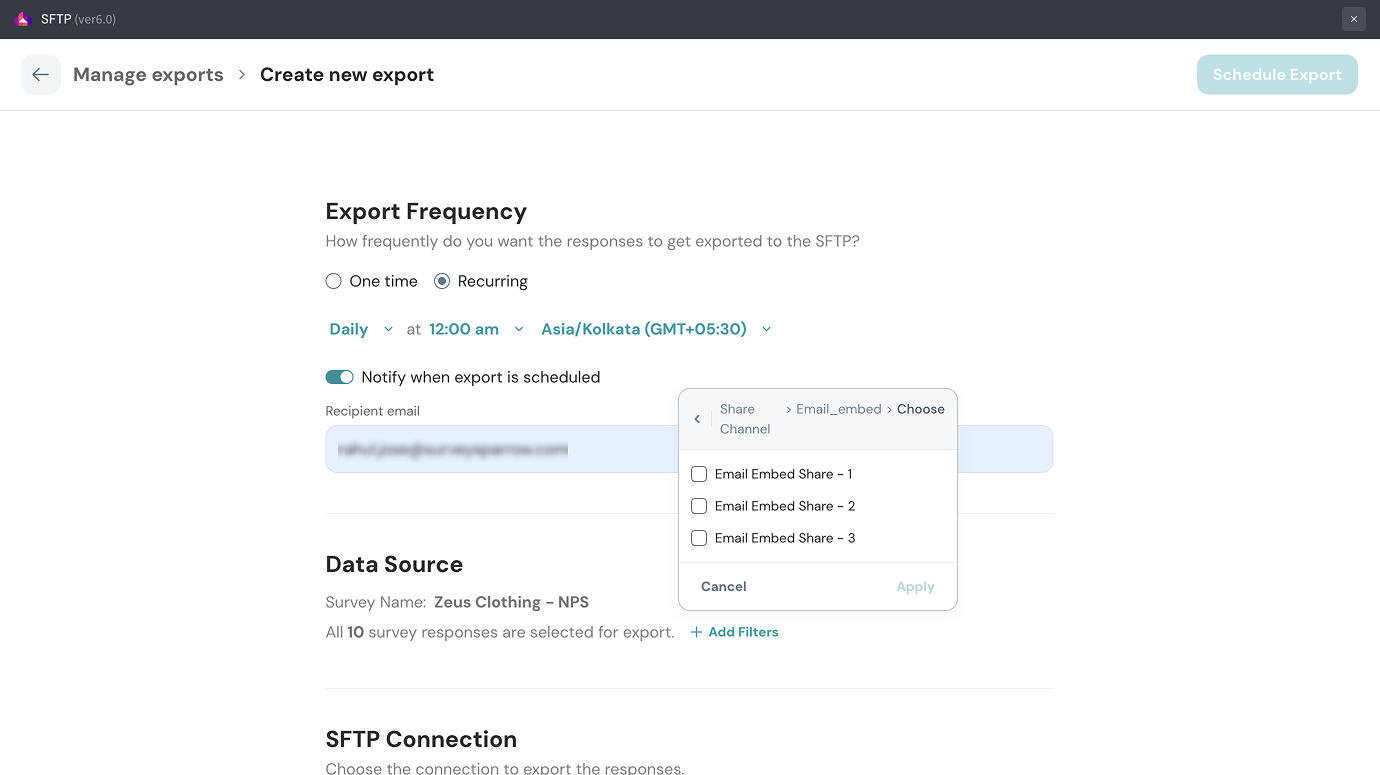Viewport: 1380px width, 775px height.
Task: Click the SFTP app logo icon
Action: [23, 19]
